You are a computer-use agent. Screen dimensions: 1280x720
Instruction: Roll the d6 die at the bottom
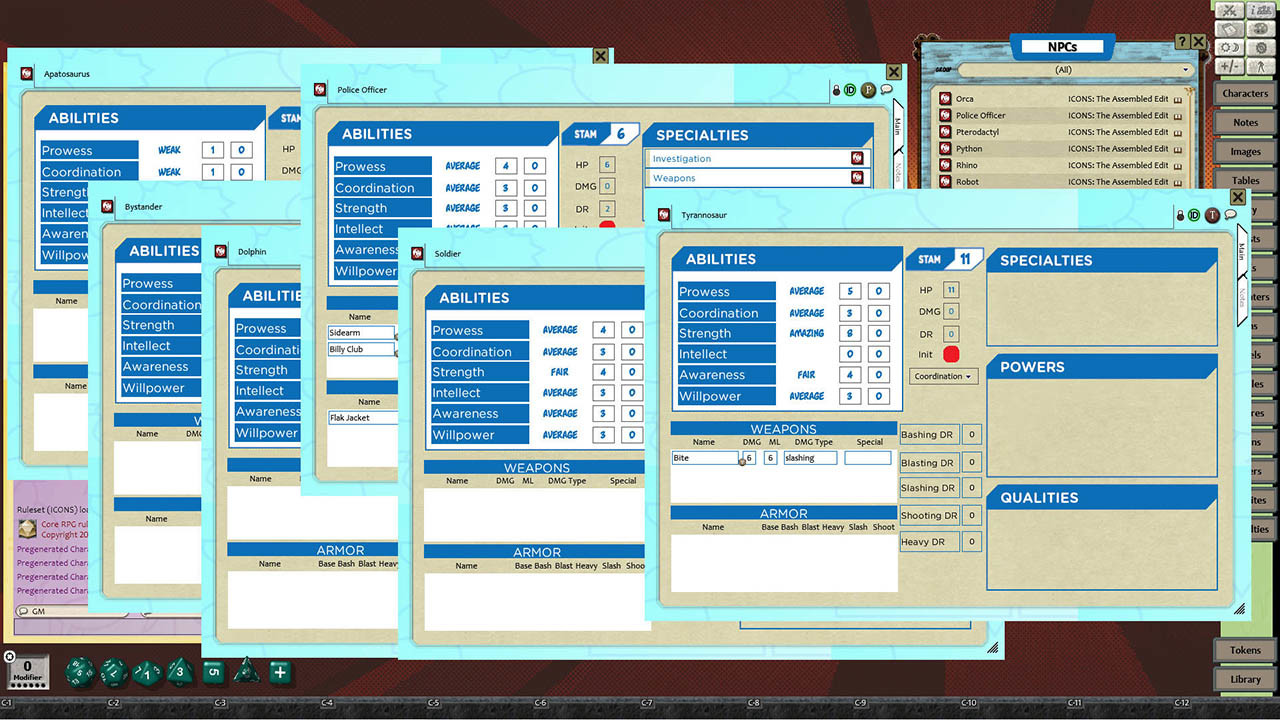pos(213,672)
